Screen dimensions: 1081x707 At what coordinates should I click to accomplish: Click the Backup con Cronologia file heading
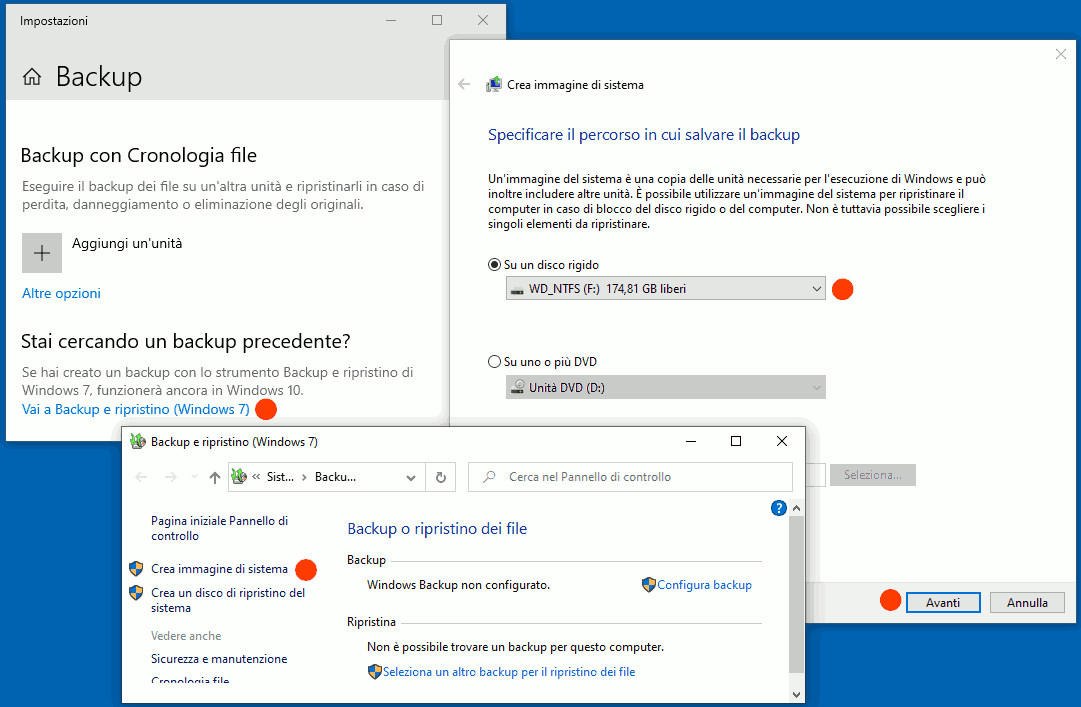pos(139,156)
